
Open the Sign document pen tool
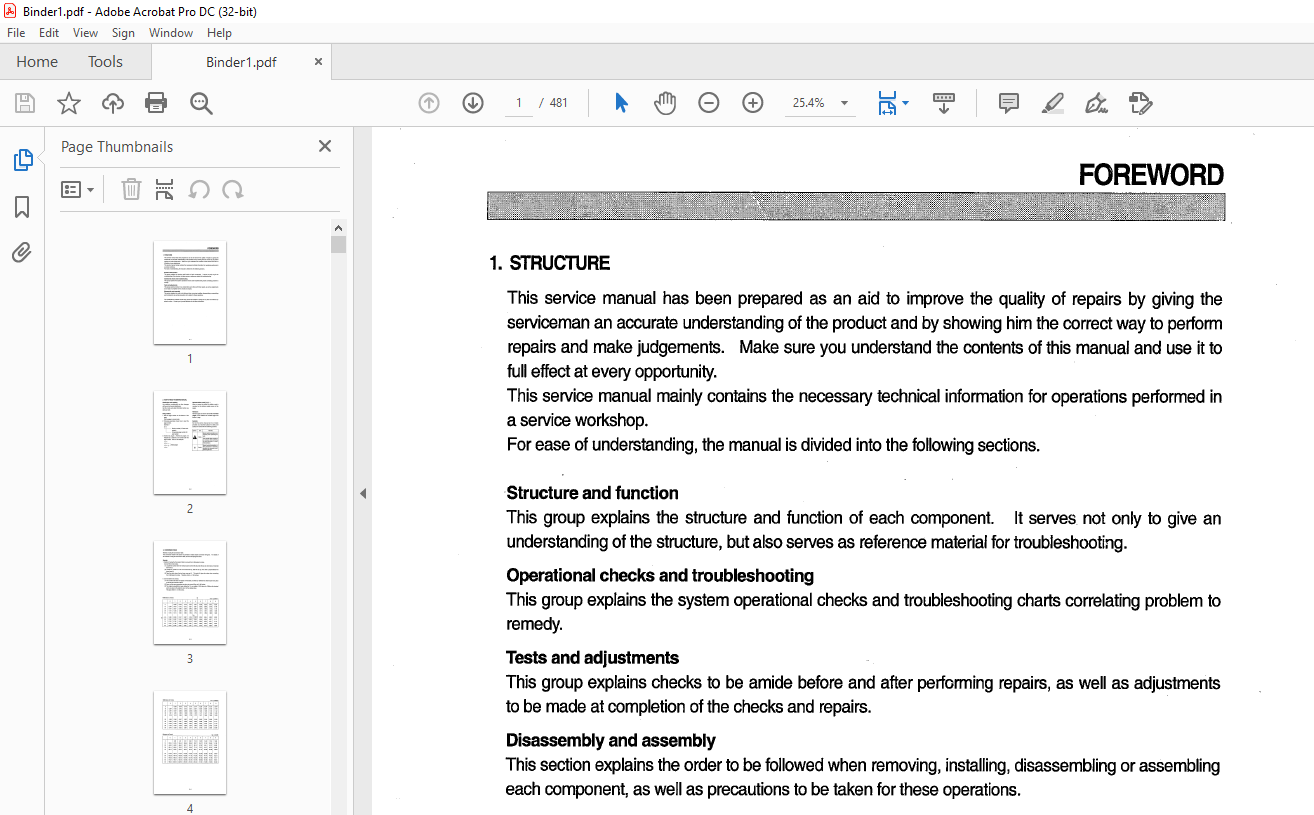pyautogui.click(x=1096, y=103)
